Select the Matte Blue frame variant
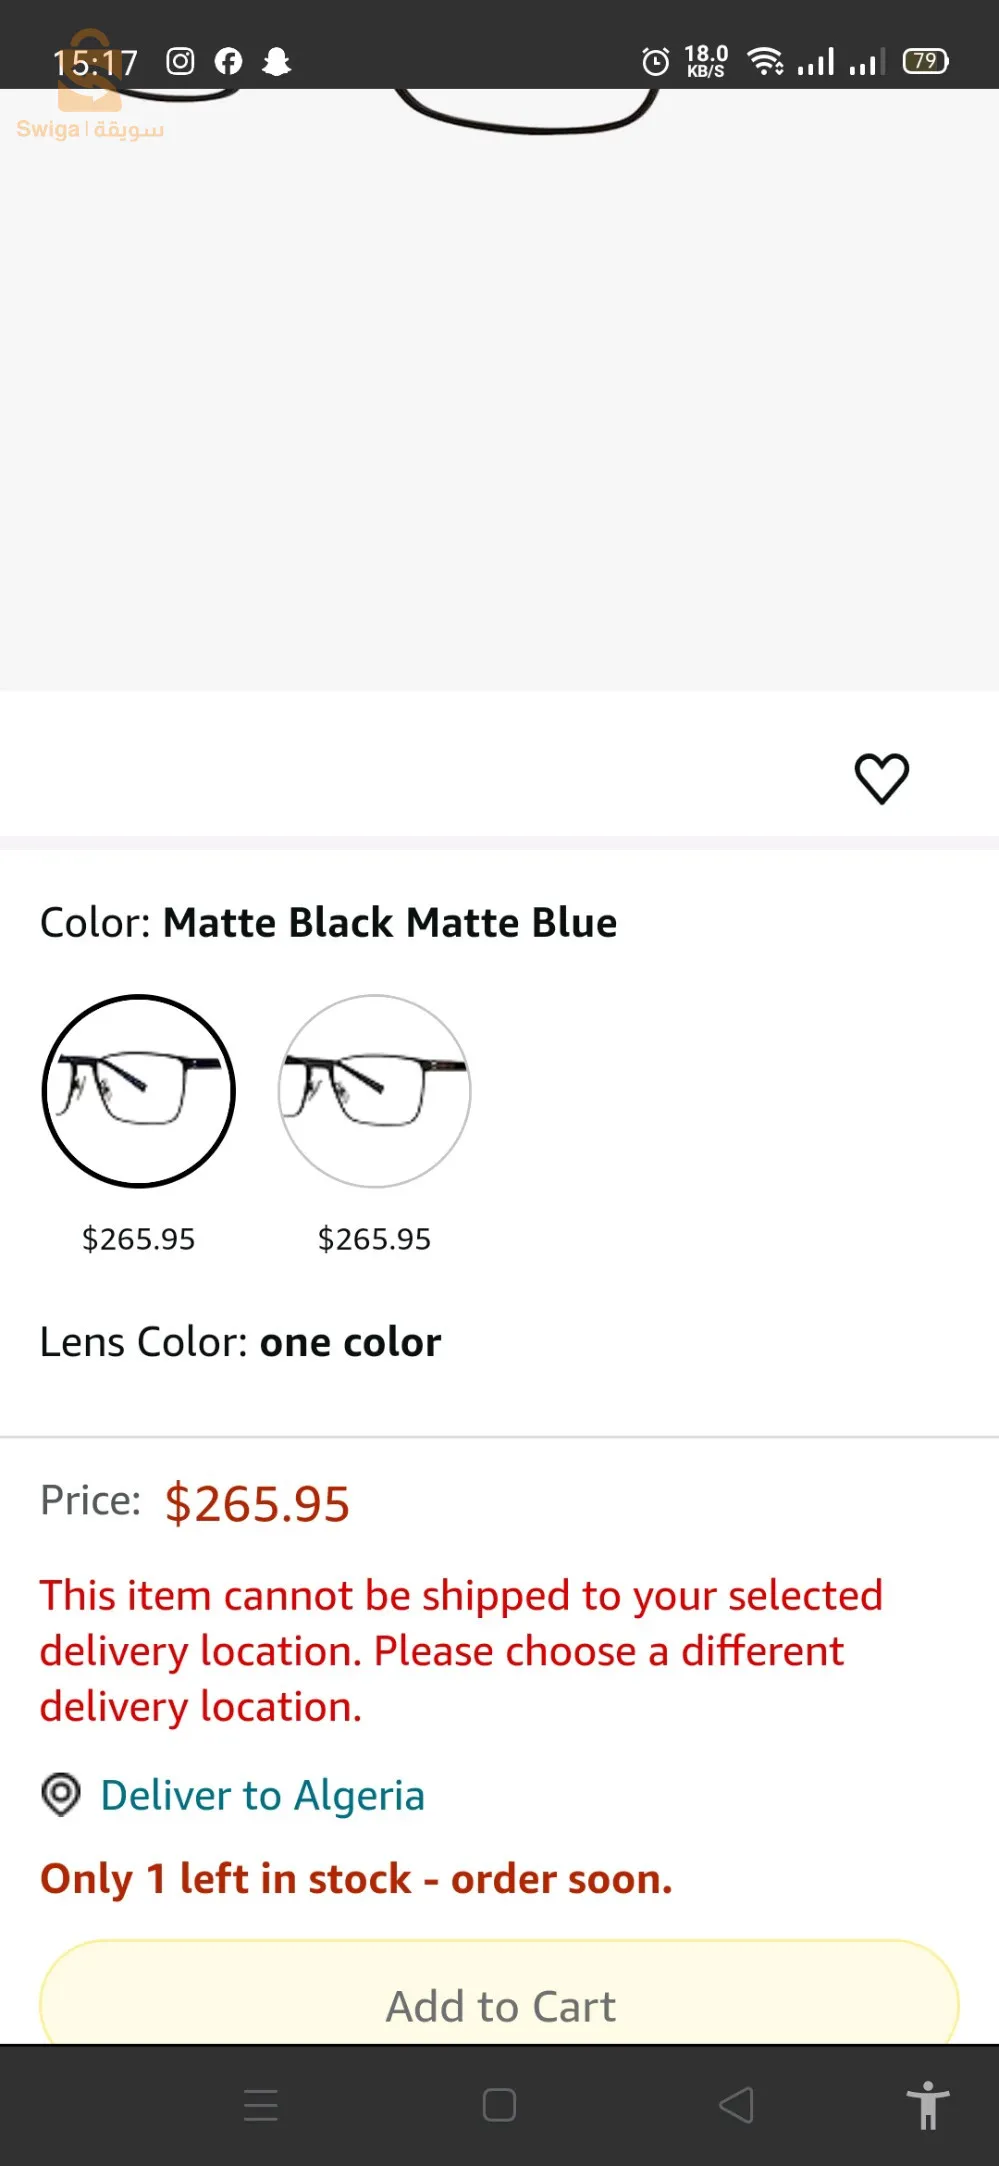The width and height of the screenshot is (999, 2166). click(374, 1092)
